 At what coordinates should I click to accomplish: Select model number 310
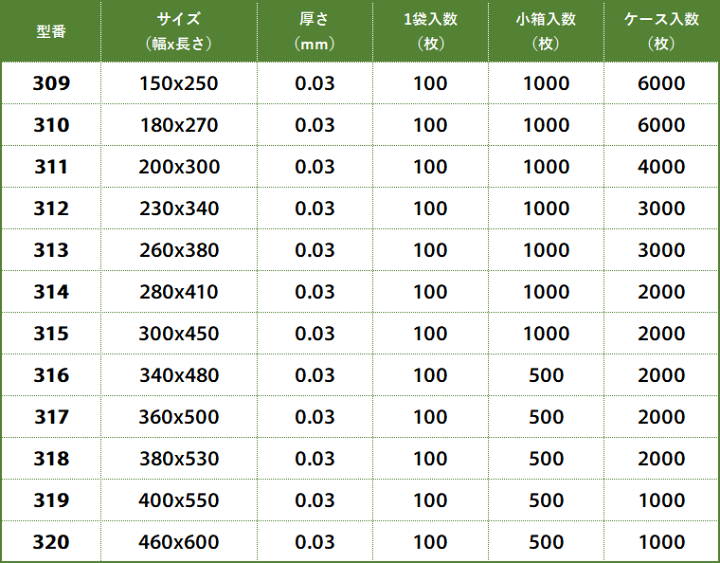pyautogui.click(x=51, y=125)
